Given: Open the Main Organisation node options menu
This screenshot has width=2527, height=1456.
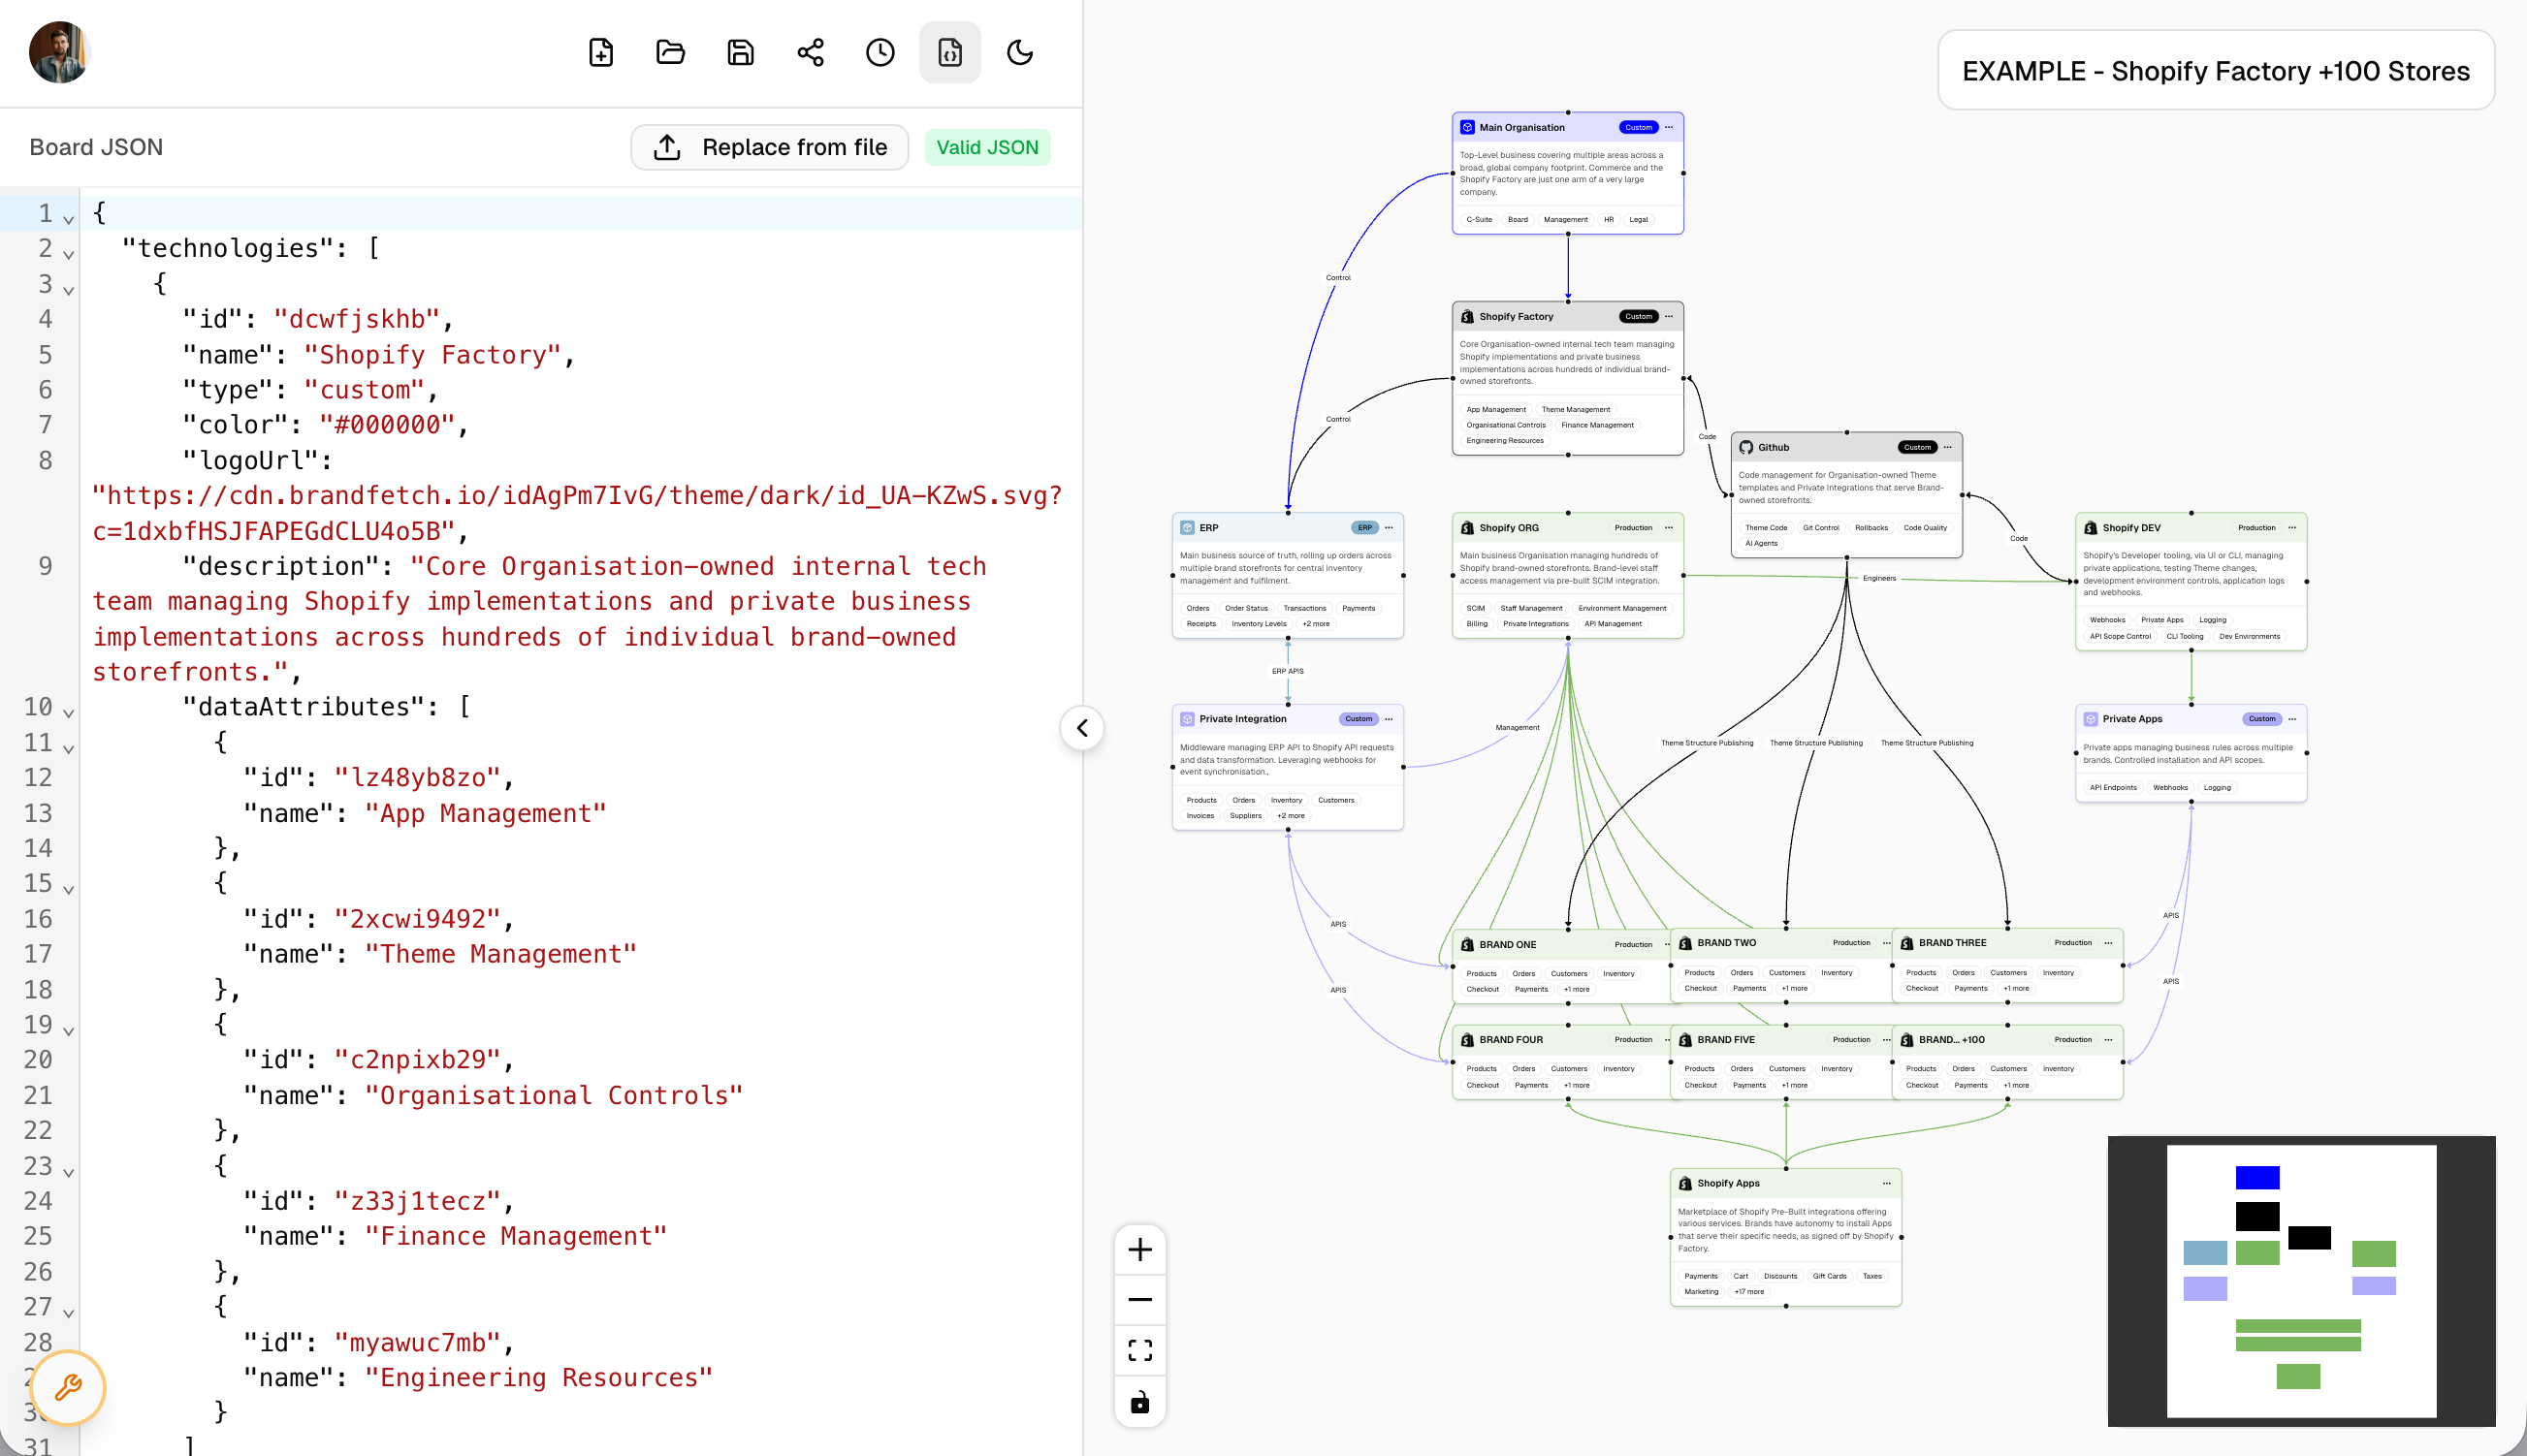Looking at the screenshot, I should click(1669, 127).
